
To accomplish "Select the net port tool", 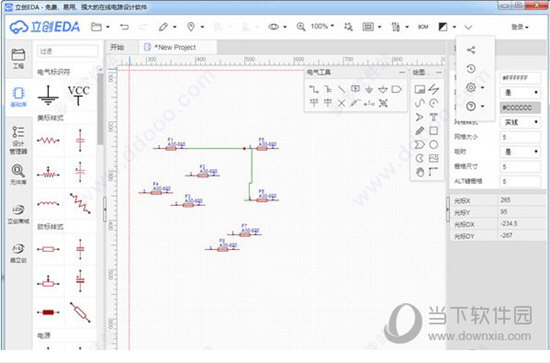I will [396, 89].
